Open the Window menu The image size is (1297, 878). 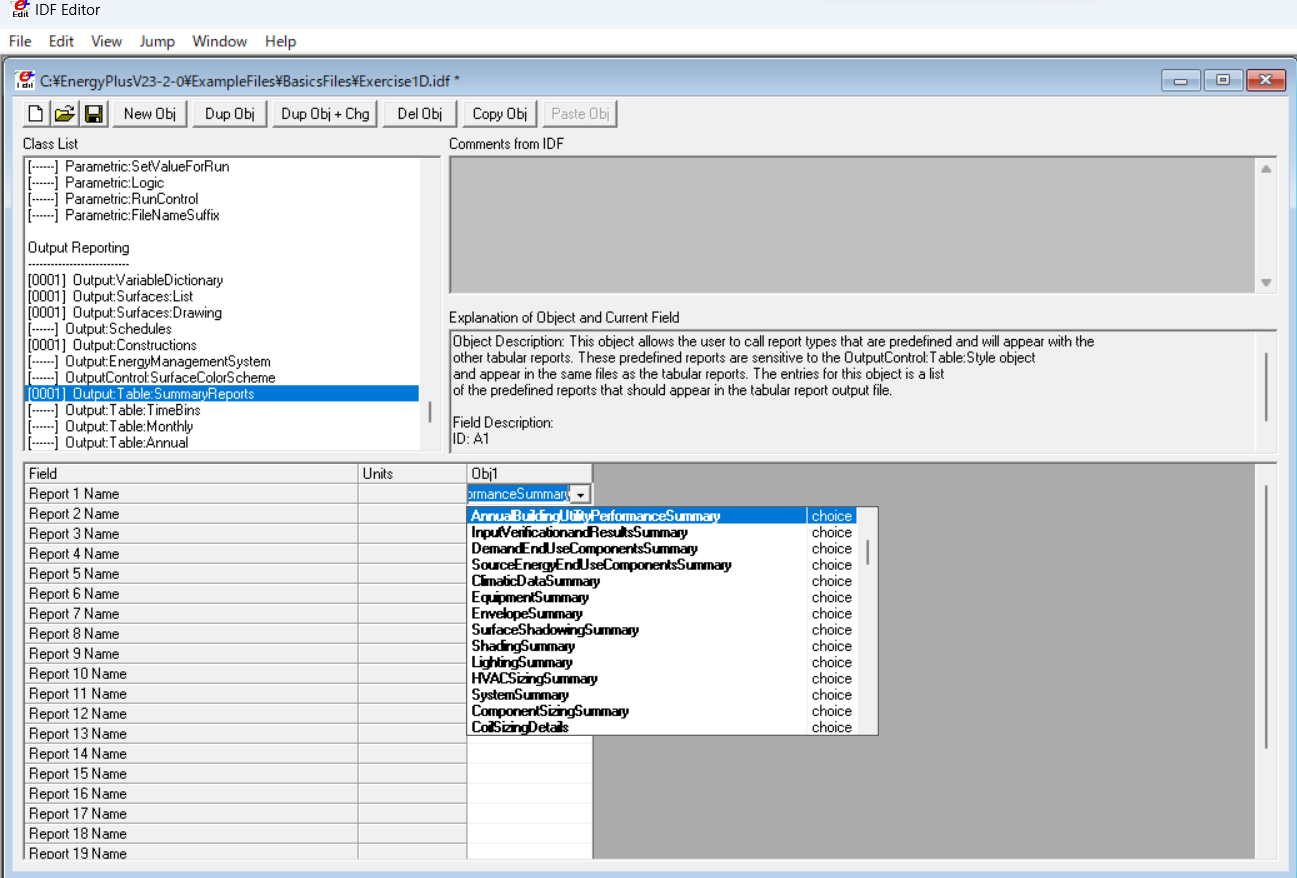click(220, 41)
